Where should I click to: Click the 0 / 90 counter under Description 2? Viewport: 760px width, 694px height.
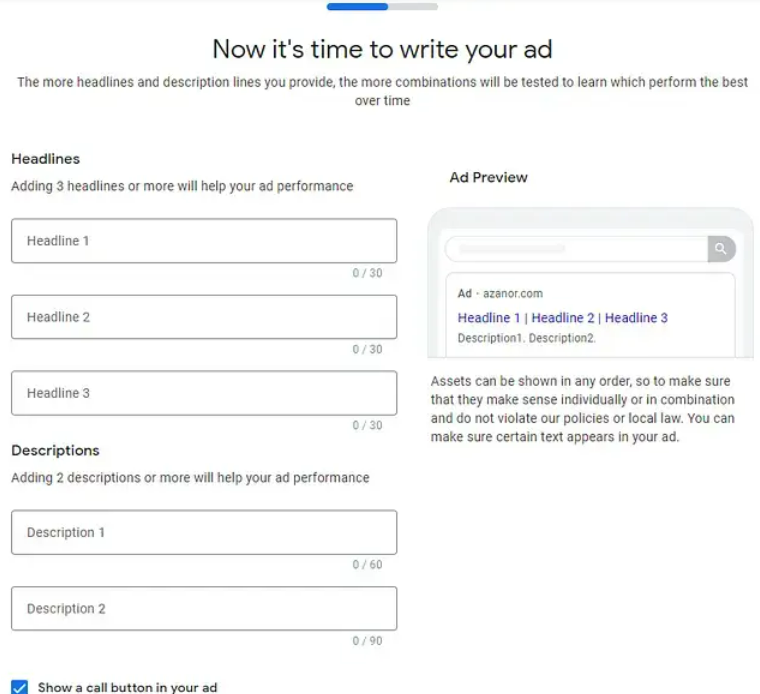(x=367, y=641)
